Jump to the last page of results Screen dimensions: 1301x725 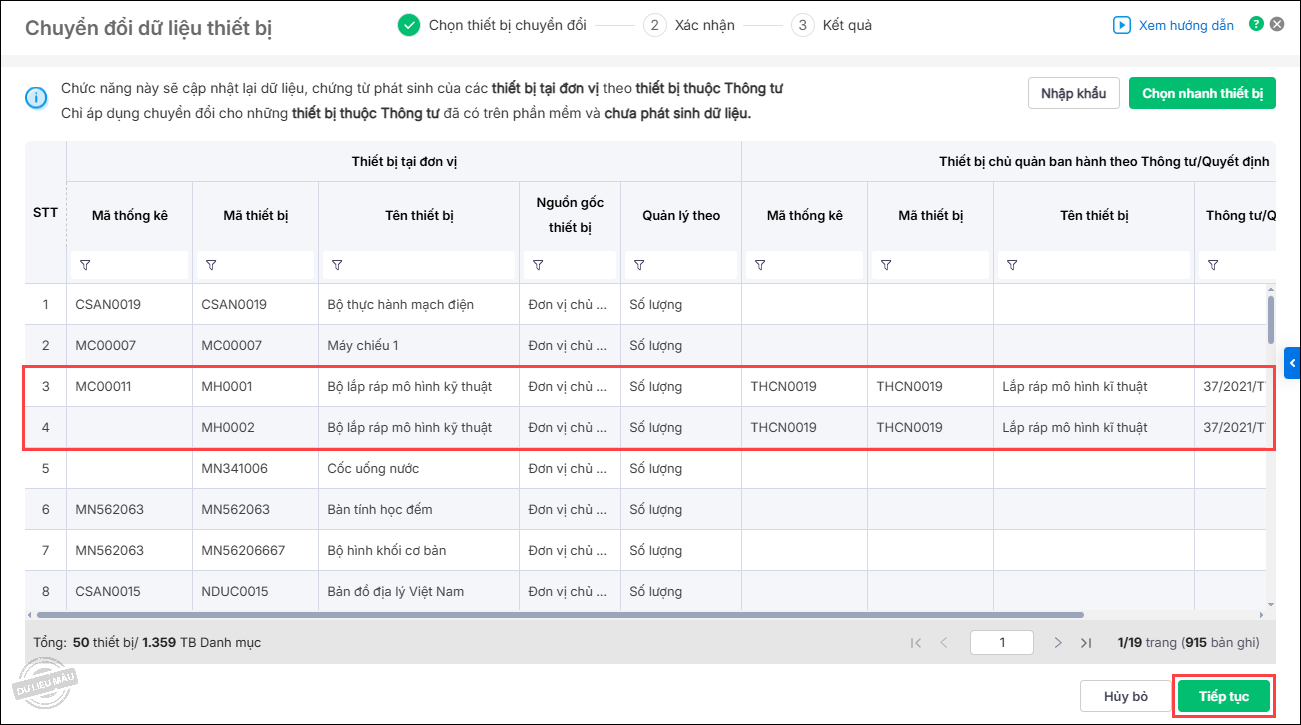(x=1086, y=643)
